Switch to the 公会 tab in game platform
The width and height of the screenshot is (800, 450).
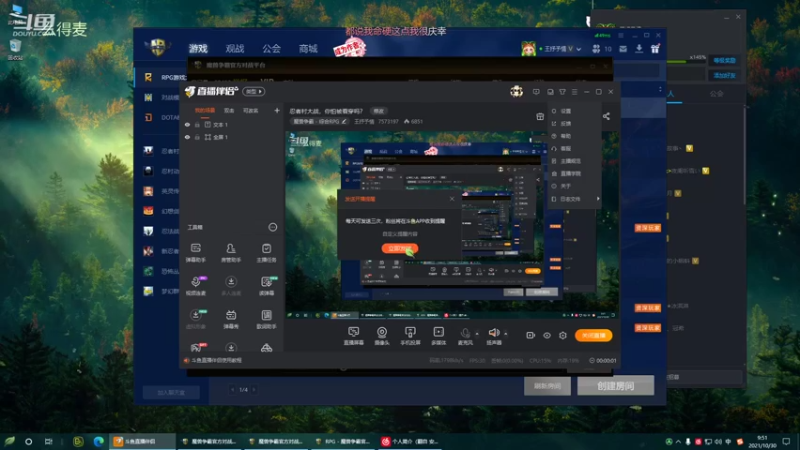tap(271, 48)
